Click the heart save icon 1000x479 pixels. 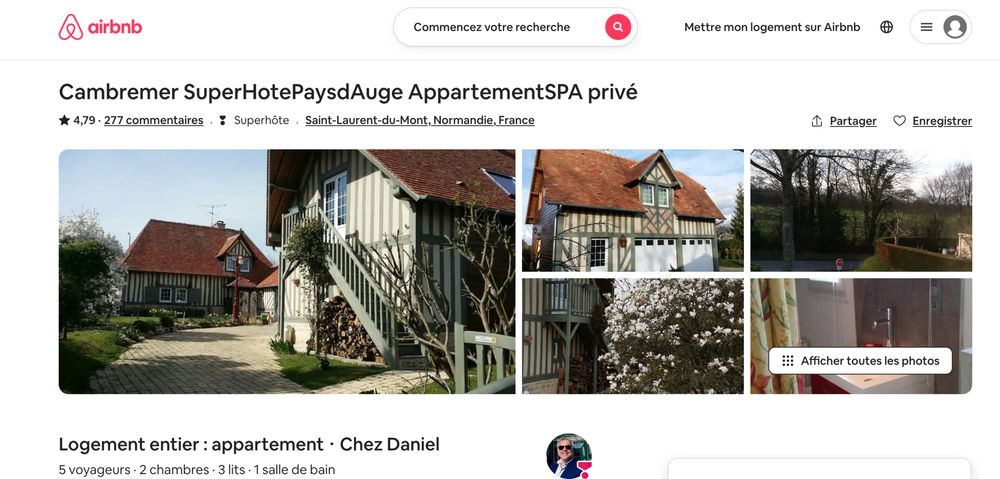[899, 121]
